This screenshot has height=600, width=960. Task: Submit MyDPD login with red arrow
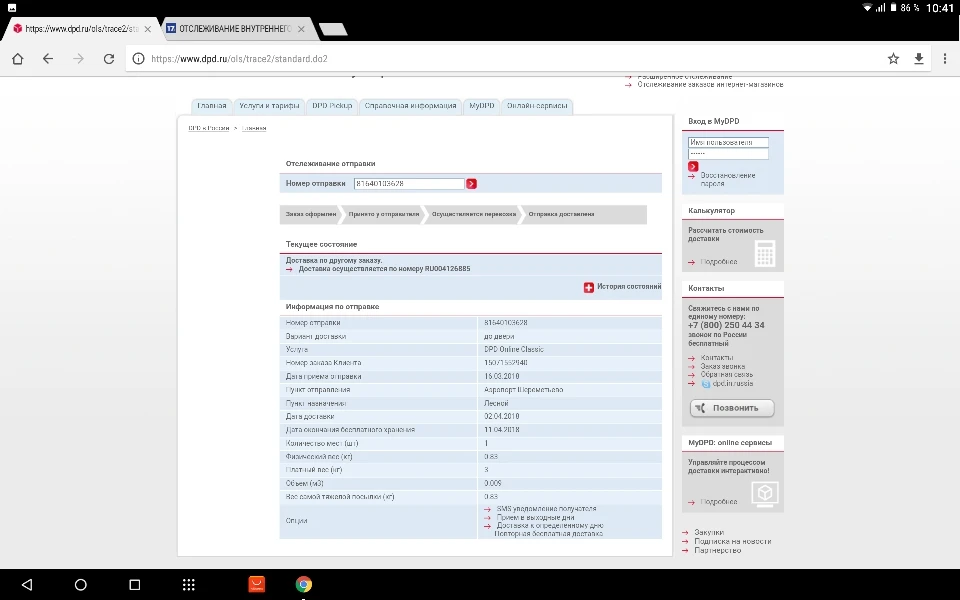693,166
